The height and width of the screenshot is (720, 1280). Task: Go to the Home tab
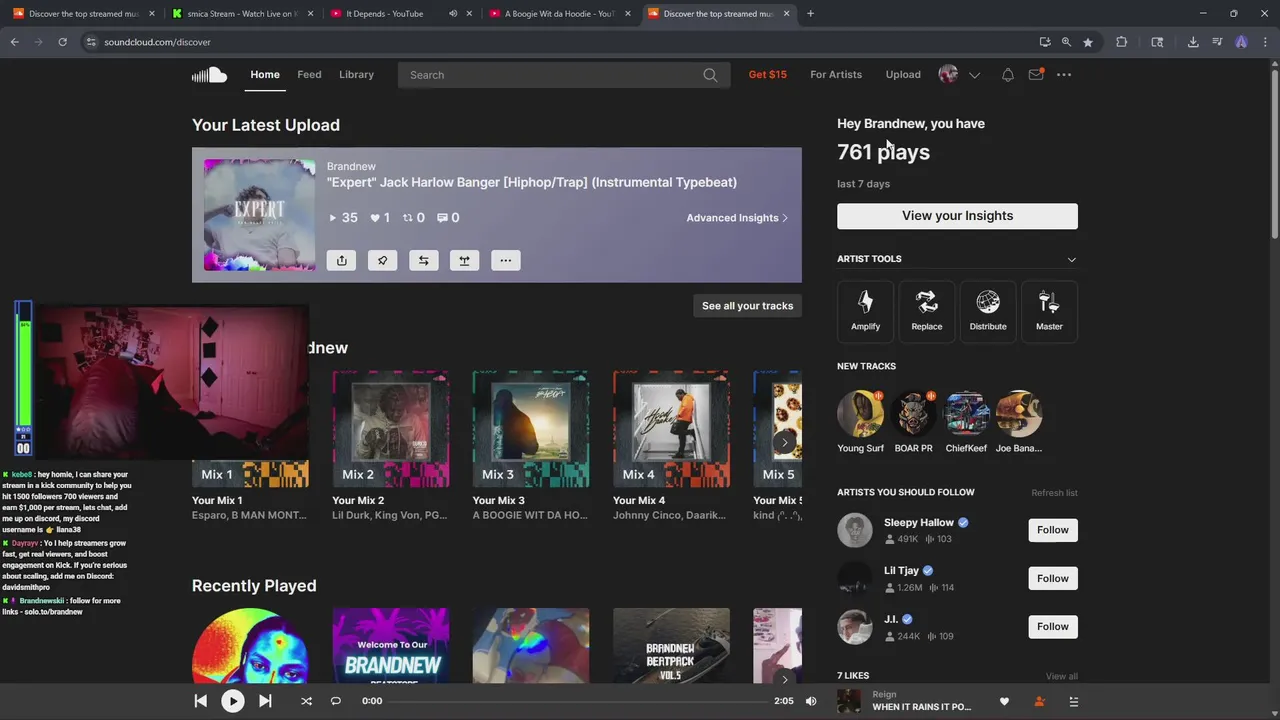click(265, 75)
